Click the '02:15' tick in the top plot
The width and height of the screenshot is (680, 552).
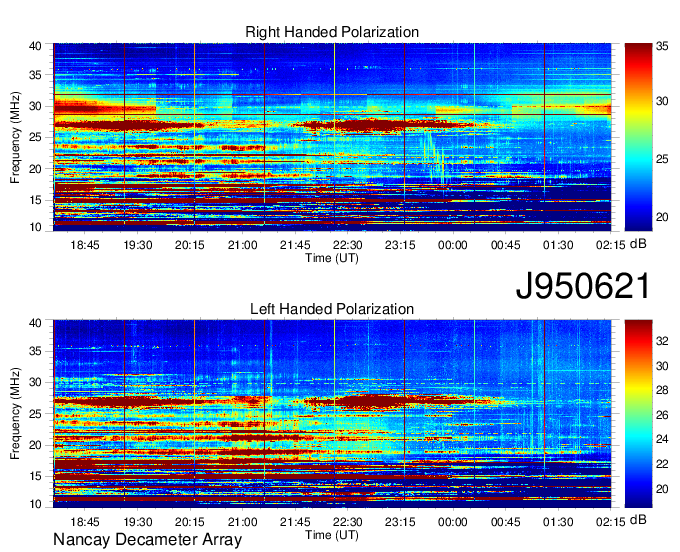[611, 245]
